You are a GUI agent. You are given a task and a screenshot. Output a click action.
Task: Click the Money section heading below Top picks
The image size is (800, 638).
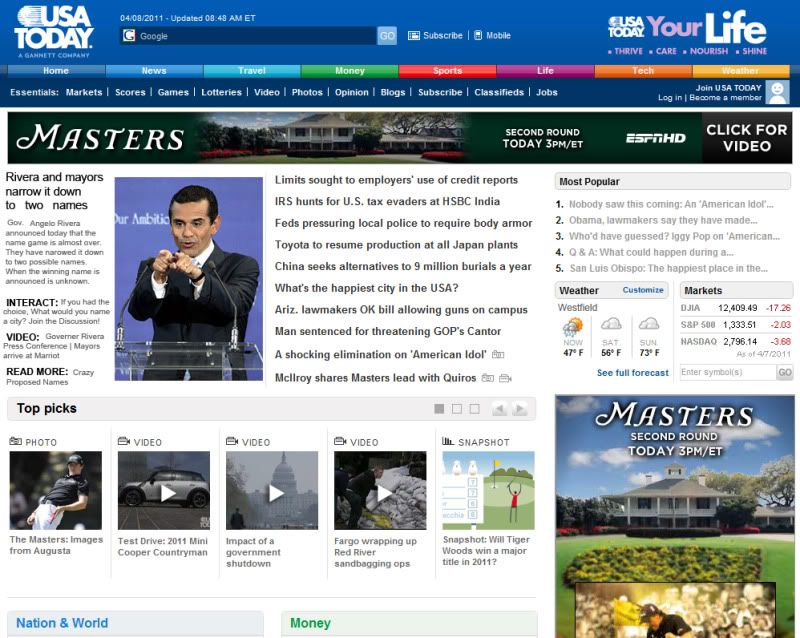coord(310,623)
